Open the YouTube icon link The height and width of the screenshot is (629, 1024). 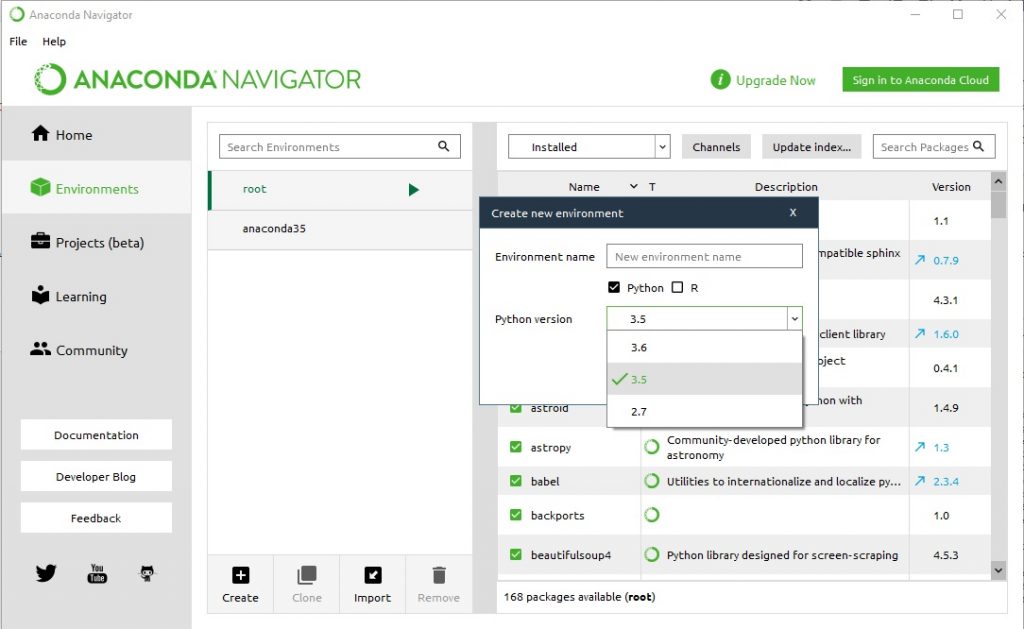(97, 573)
